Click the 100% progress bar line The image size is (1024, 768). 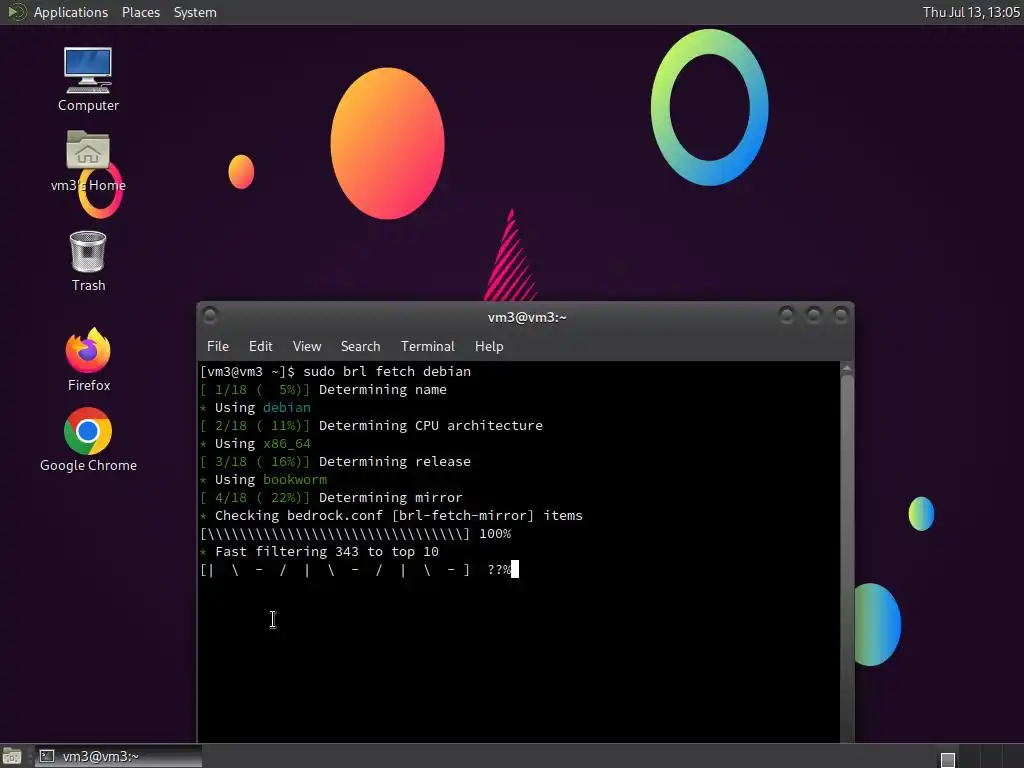pyautogui.click(x=356, y=534)
